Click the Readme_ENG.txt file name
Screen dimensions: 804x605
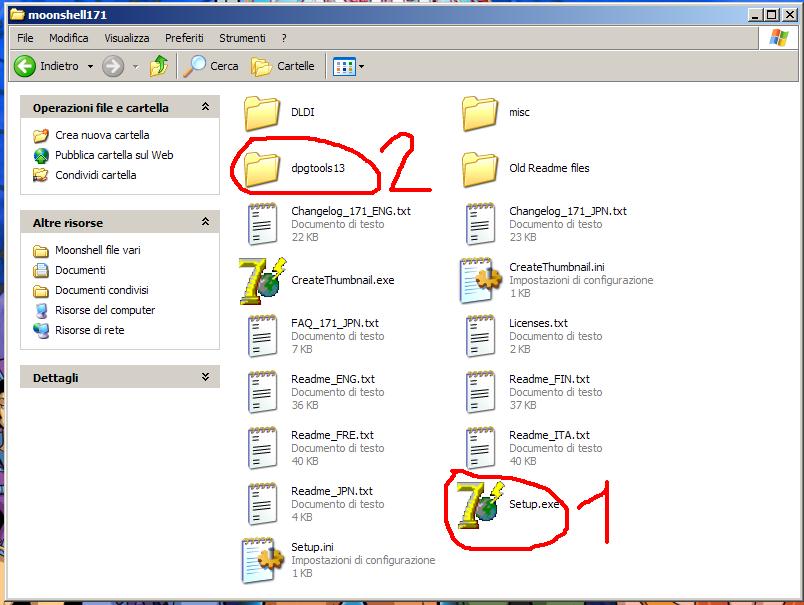[x=333, y=379]
